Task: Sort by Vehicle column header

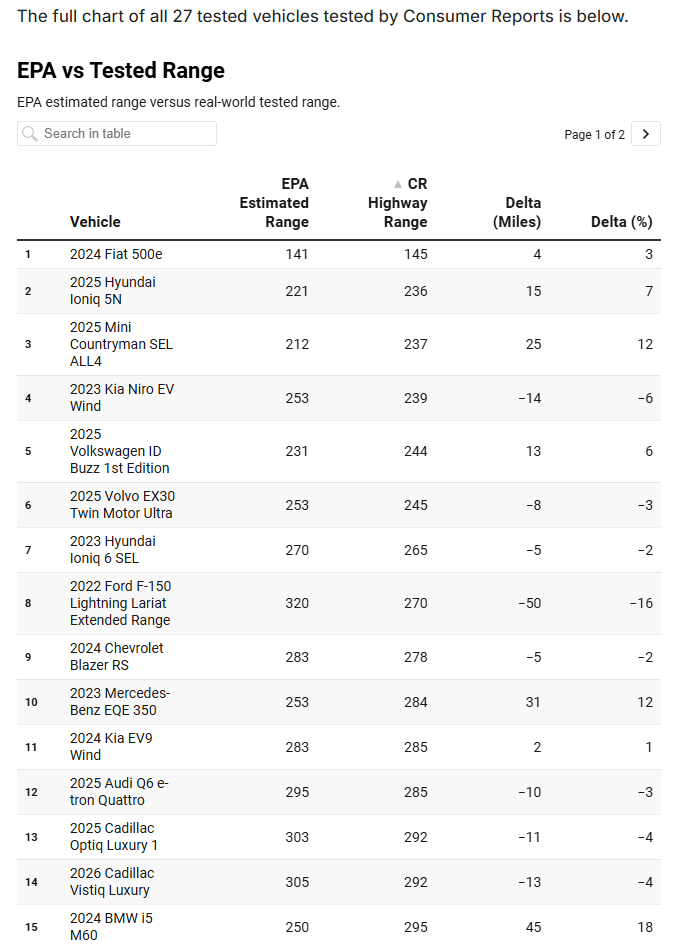Action: (95, 222)
